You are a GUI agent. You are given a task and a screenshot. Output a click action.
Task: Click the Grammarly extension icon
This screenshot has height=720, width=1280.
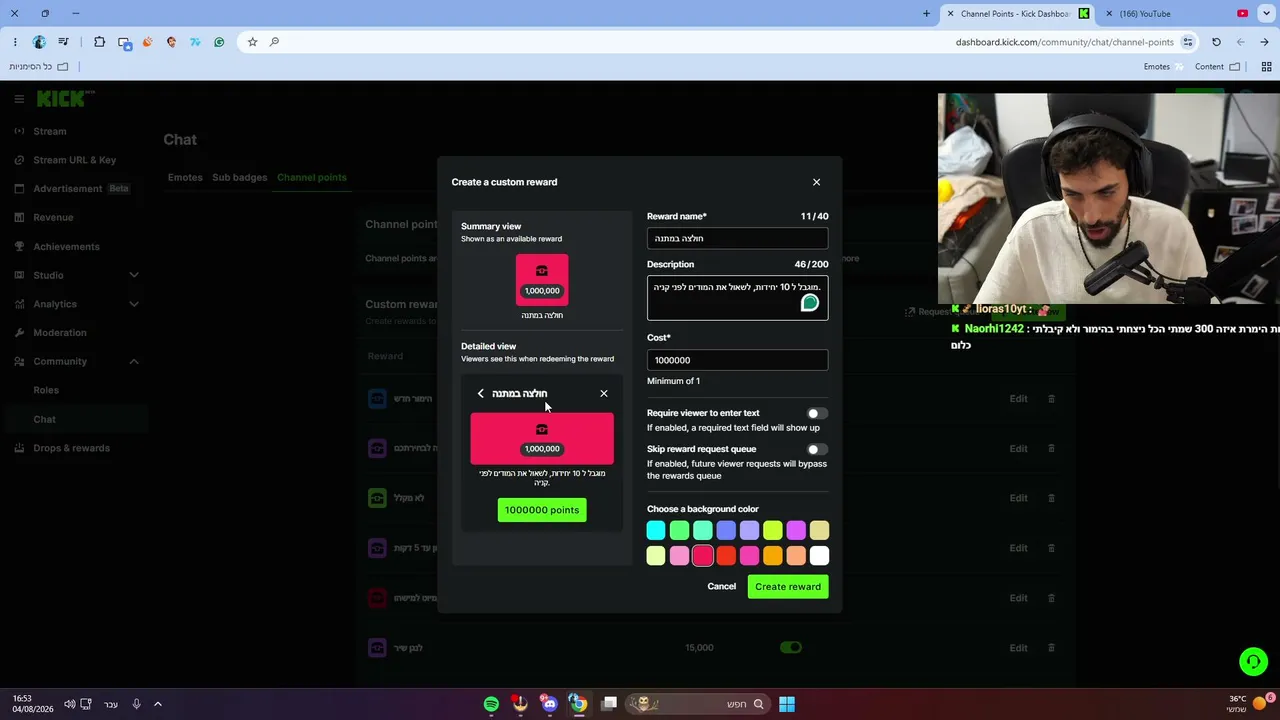pos(219,42)
